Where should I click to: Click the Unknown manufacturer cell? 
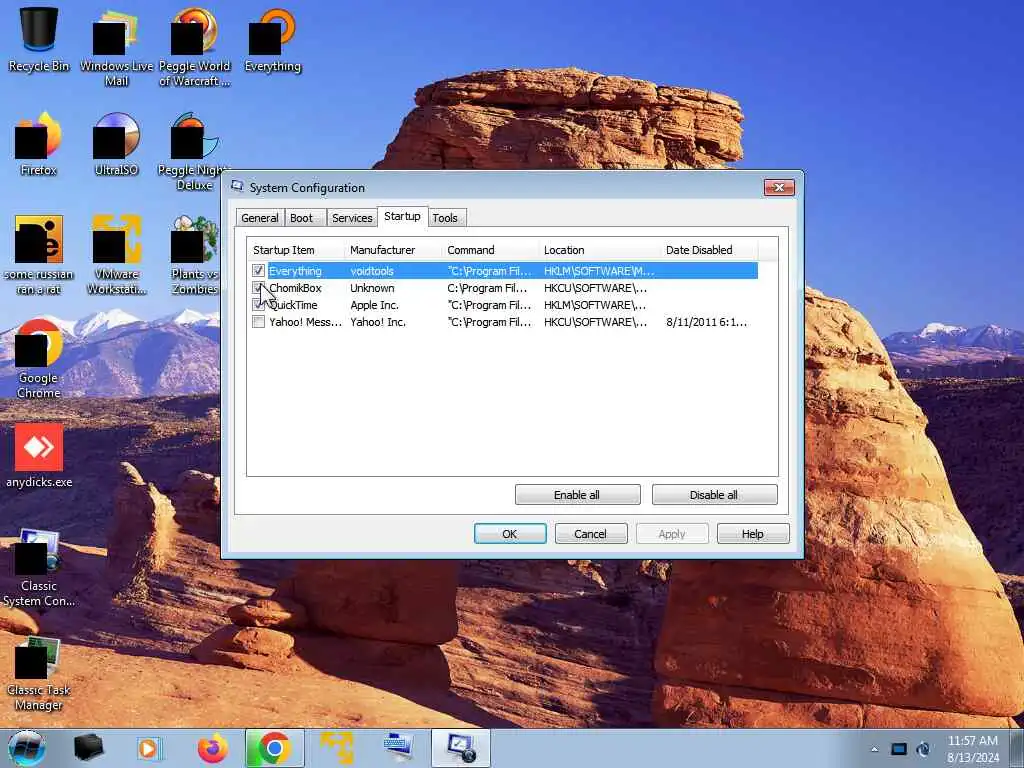[372, 288]
